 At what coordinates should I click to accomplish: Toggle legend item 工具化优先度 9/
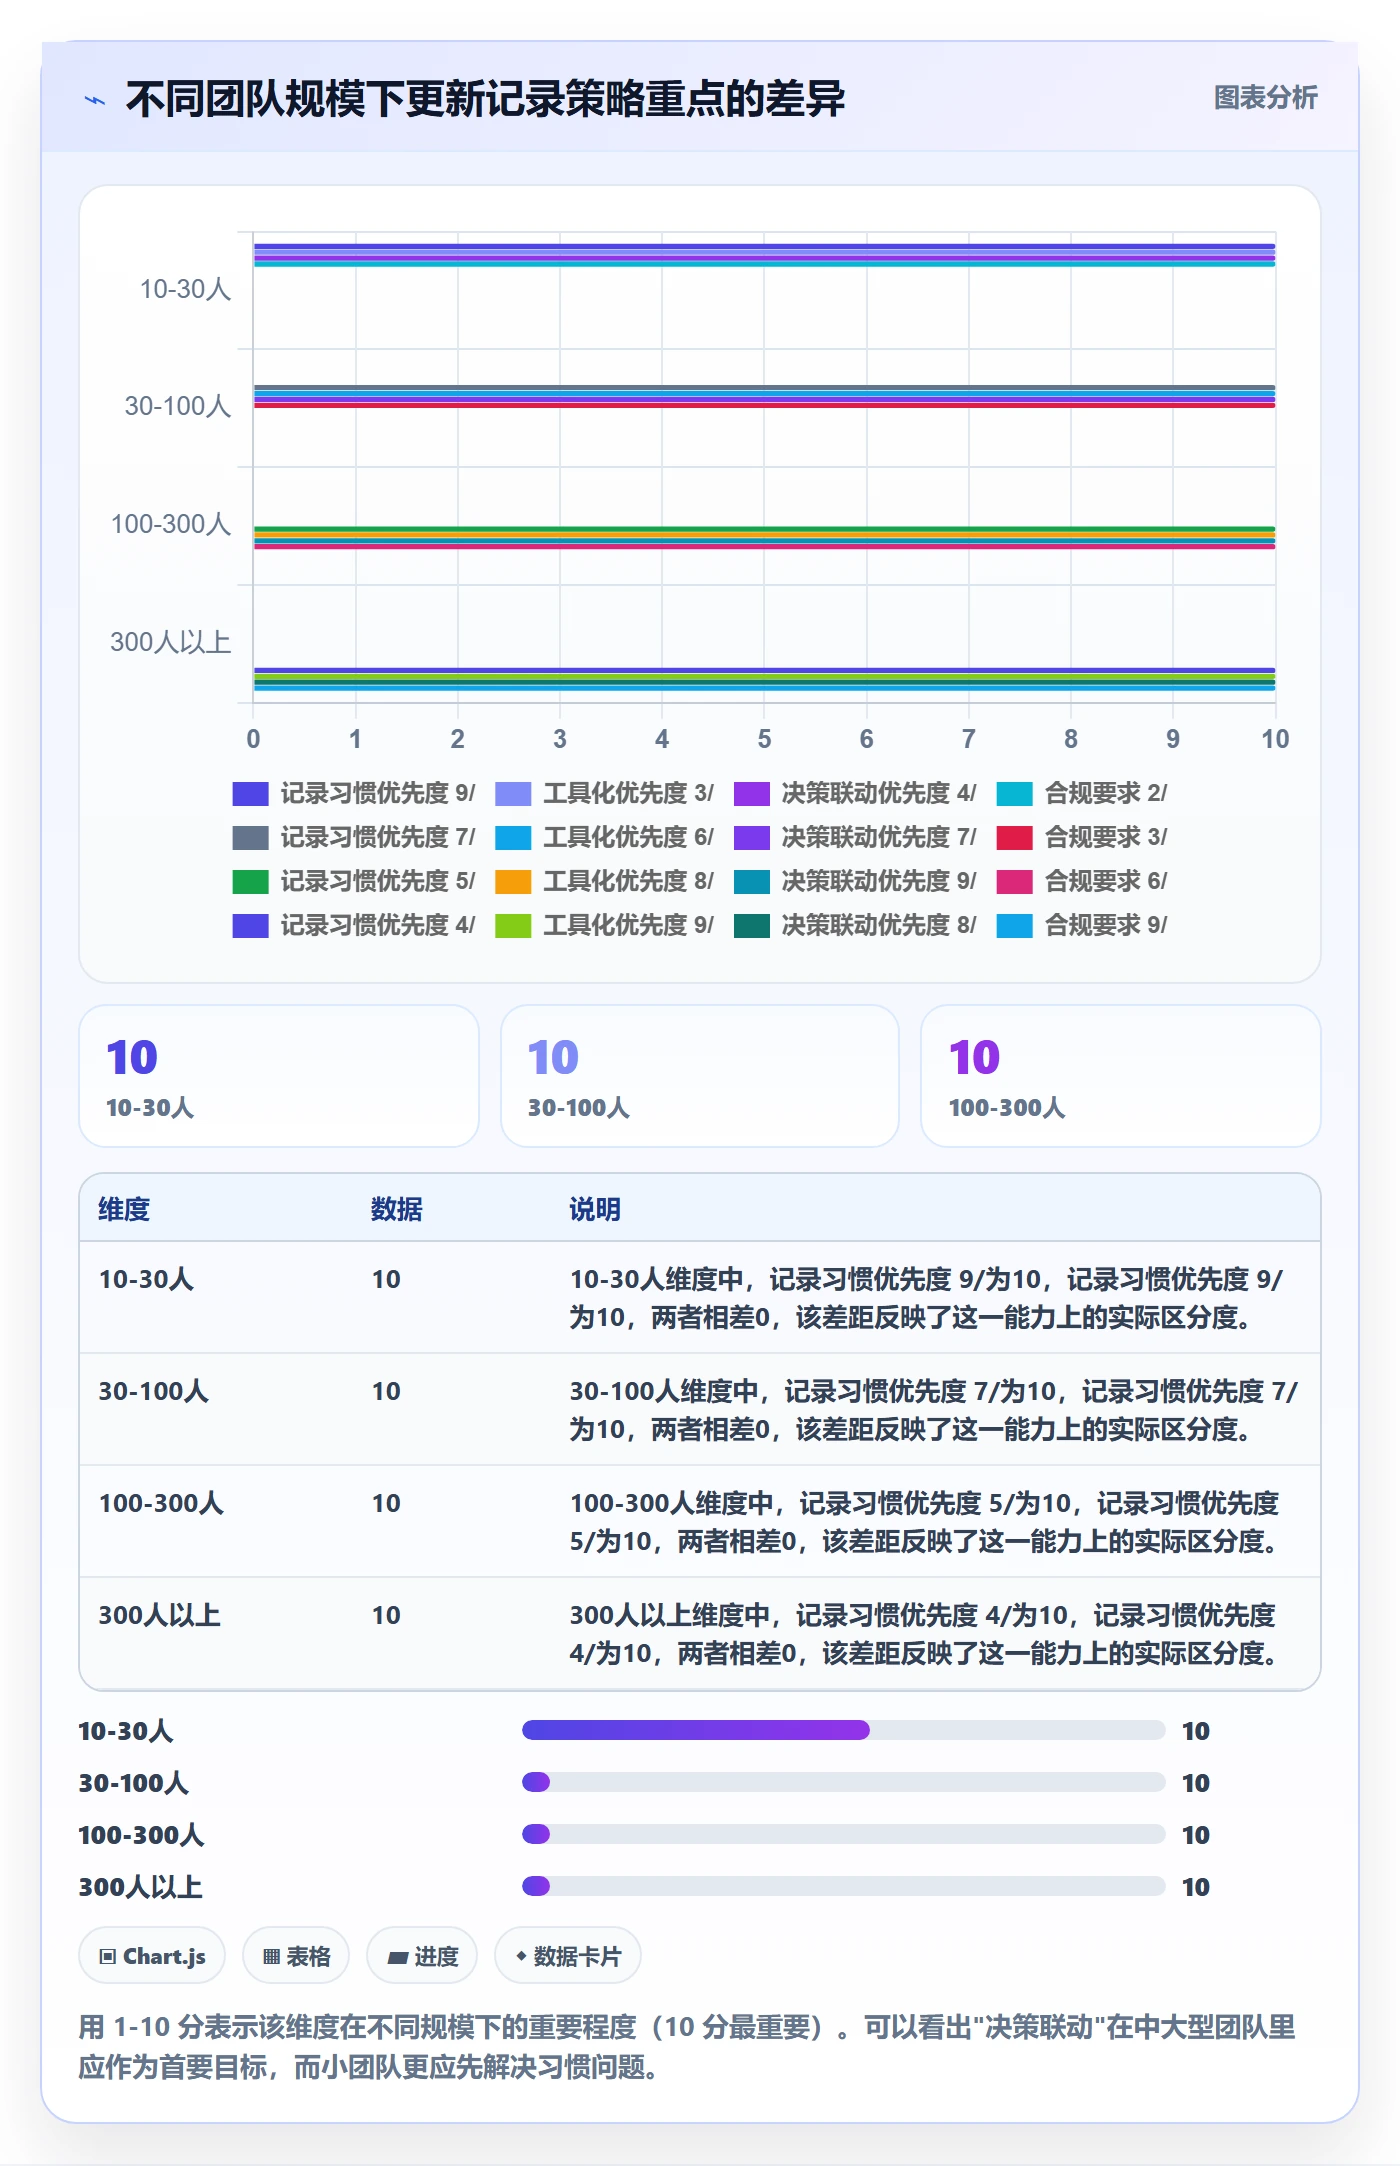coord(605,926)
